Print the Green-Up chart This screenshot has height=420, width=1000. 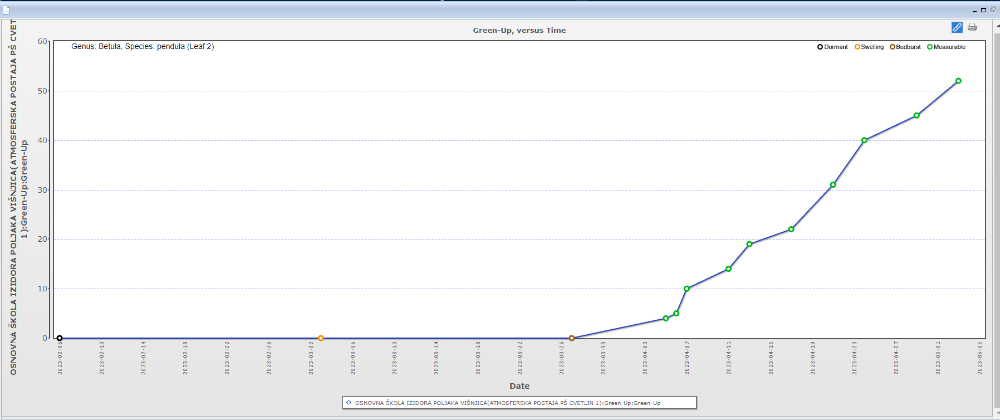pos(972,27)
